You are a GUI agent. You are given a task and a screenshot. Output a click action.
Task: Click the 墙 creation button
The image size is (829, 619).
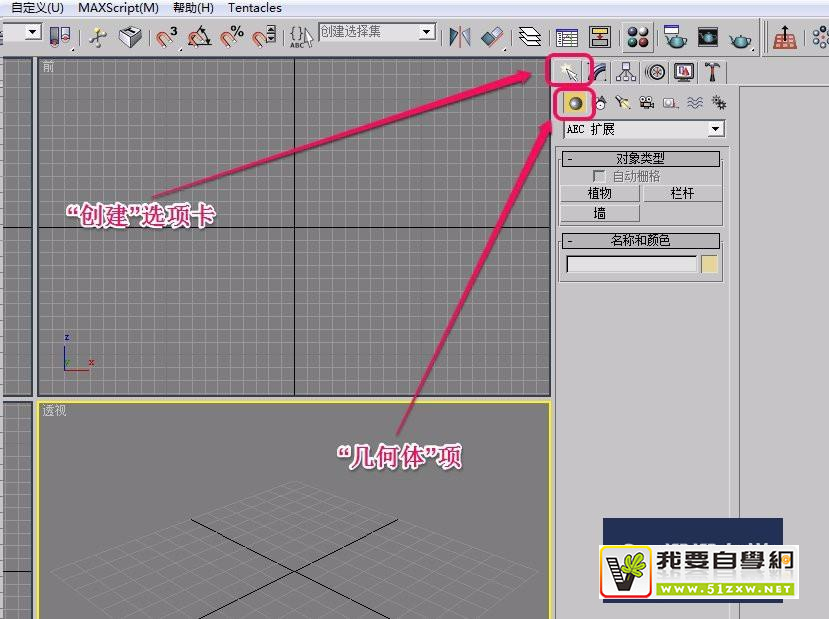click(x=600, y=212)
